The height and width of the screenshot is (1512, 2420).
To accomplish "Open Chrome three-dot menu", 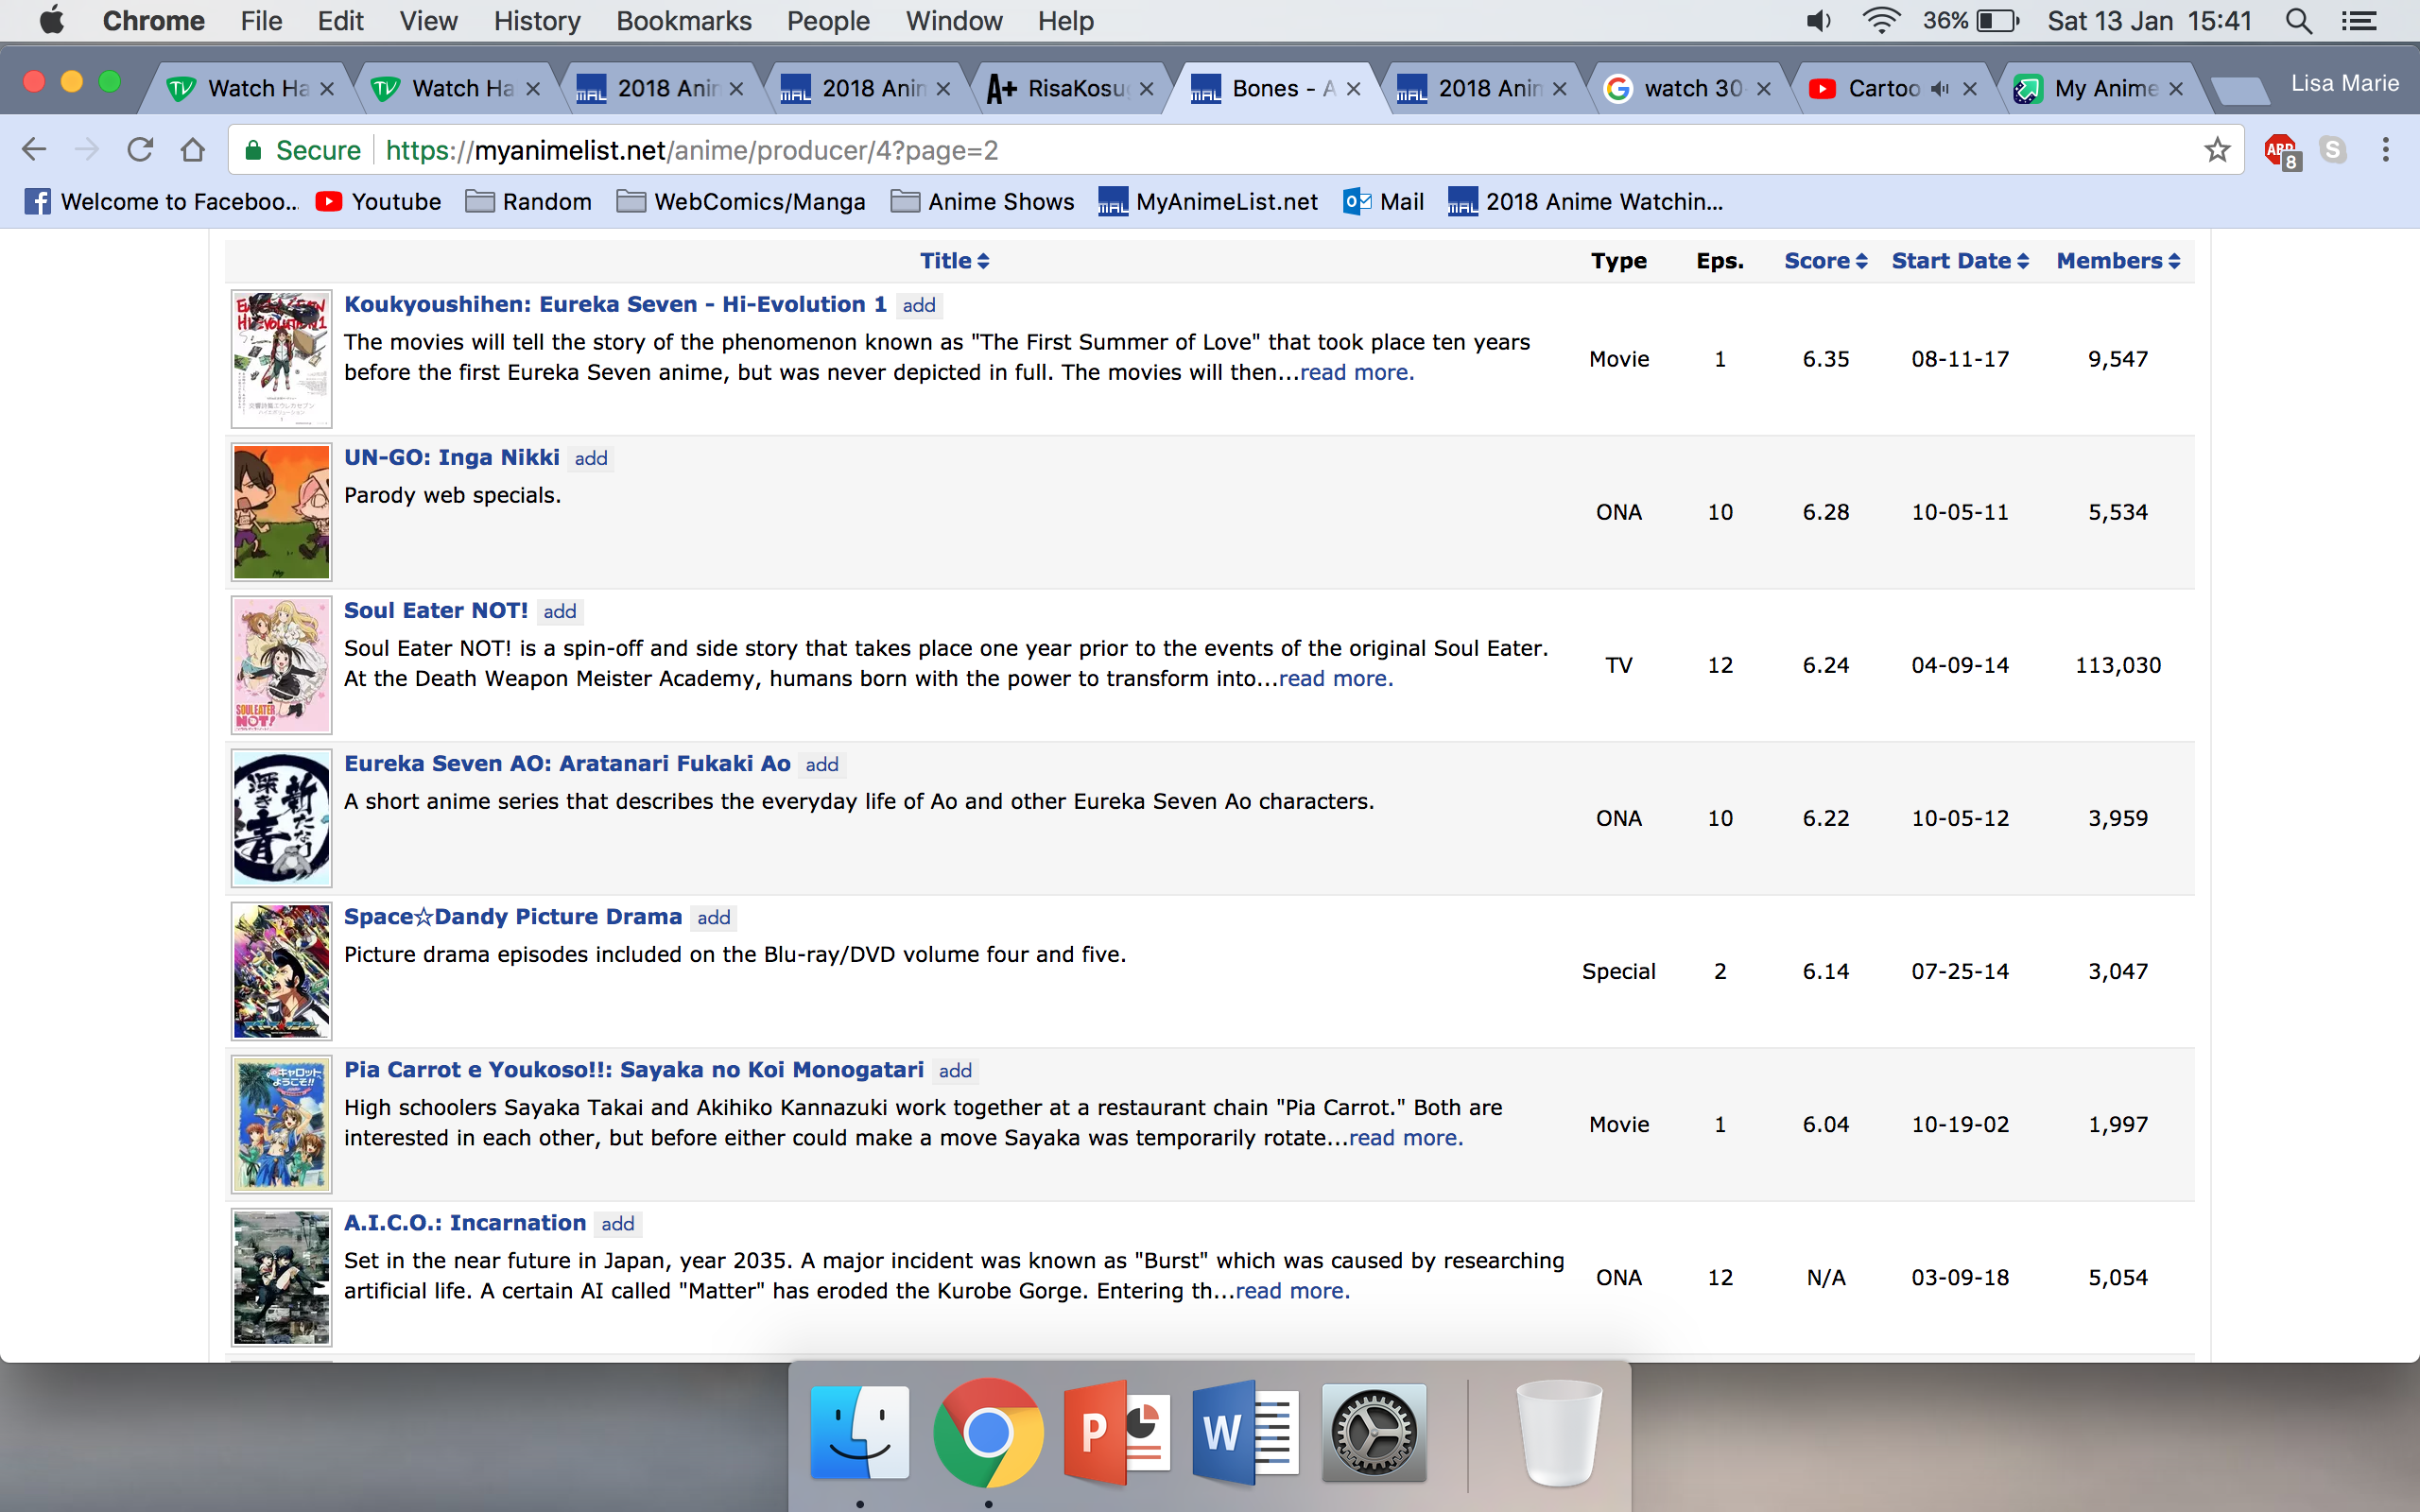I will click(x=2386, y=150).
